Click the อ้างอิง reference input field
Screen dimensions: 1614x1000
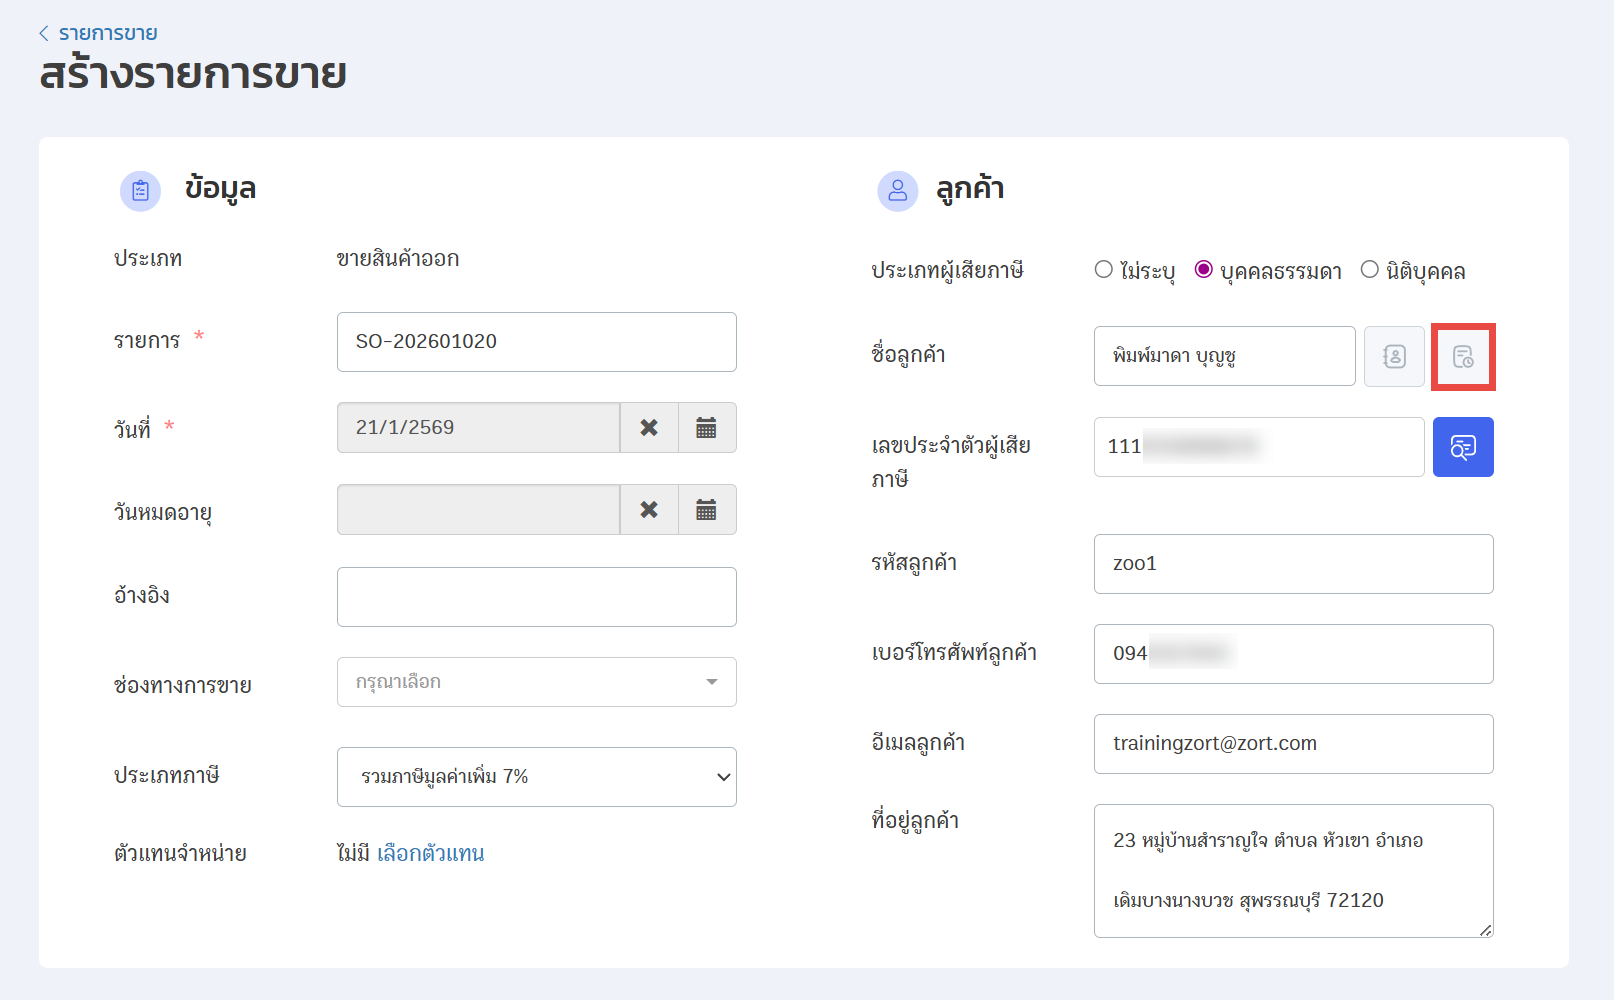coord(536,597)
